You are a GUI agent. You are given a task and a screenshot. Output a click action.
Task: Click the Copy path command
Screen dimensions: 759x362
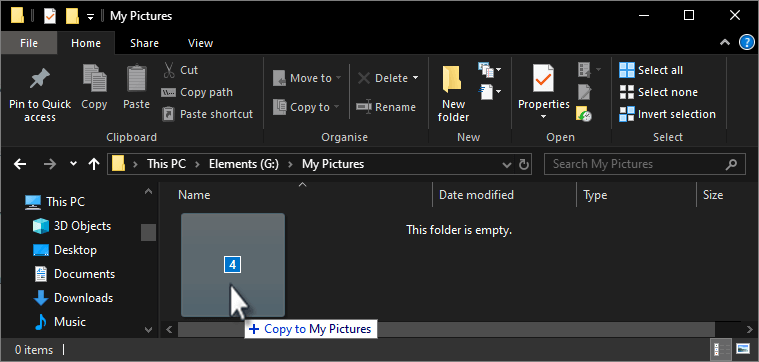point(197,92)
